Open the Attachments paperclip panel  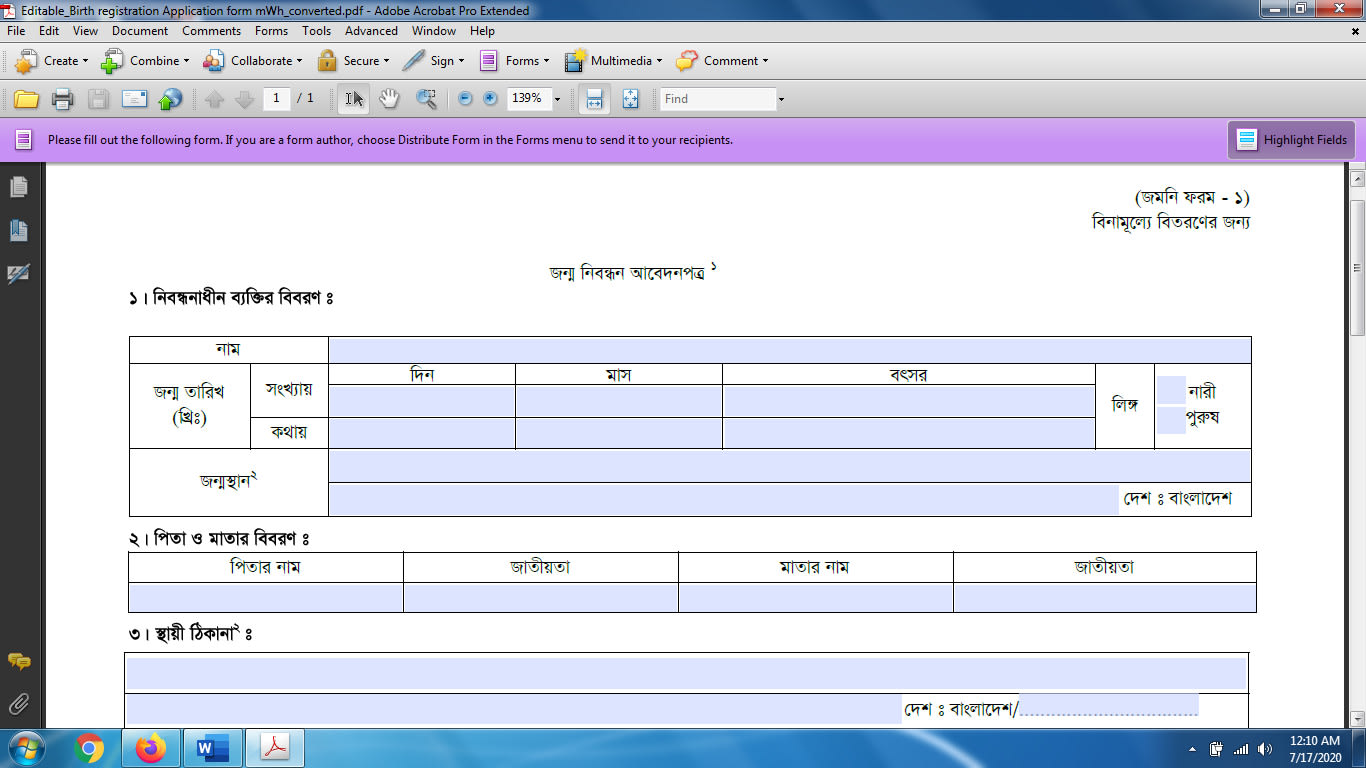[18, 704]
